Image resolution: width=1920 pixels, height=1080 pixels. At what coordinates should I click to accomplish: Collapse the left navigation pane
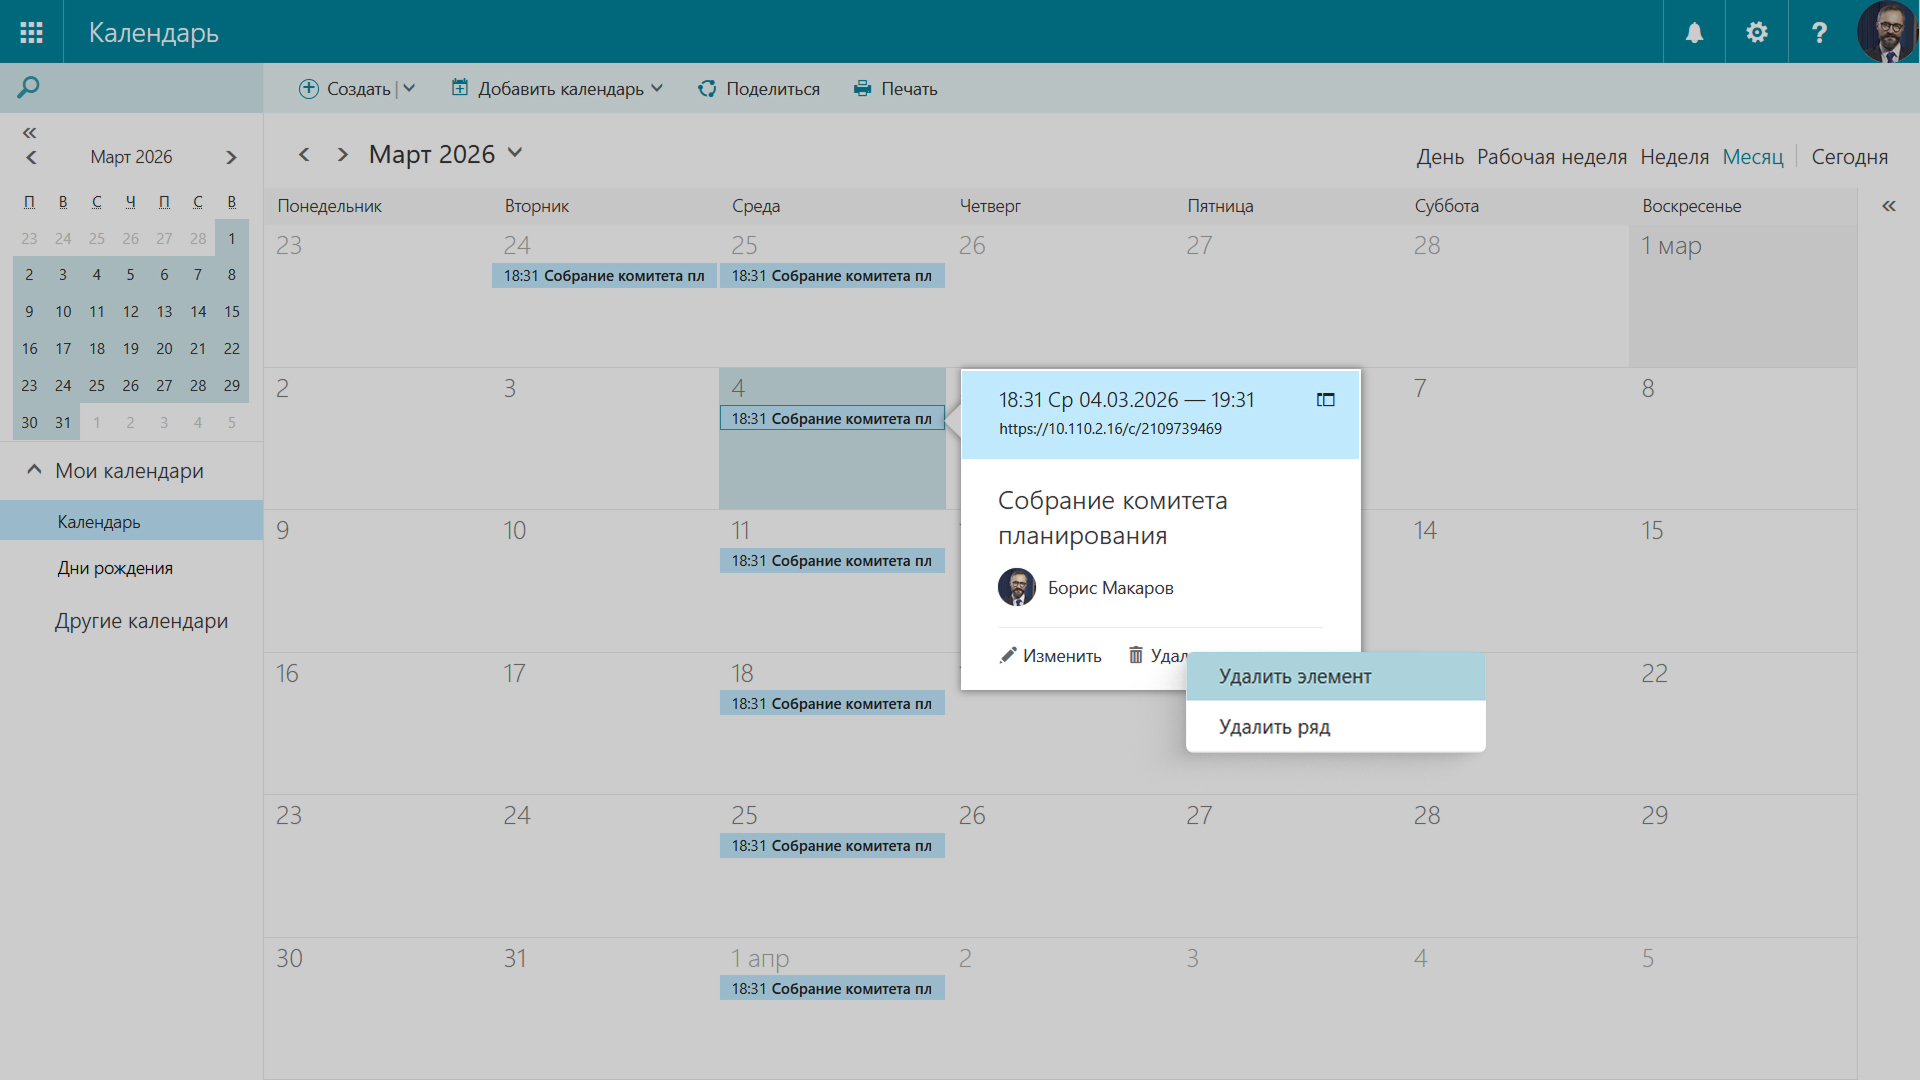pyautogui.click(x=29, y=133)
